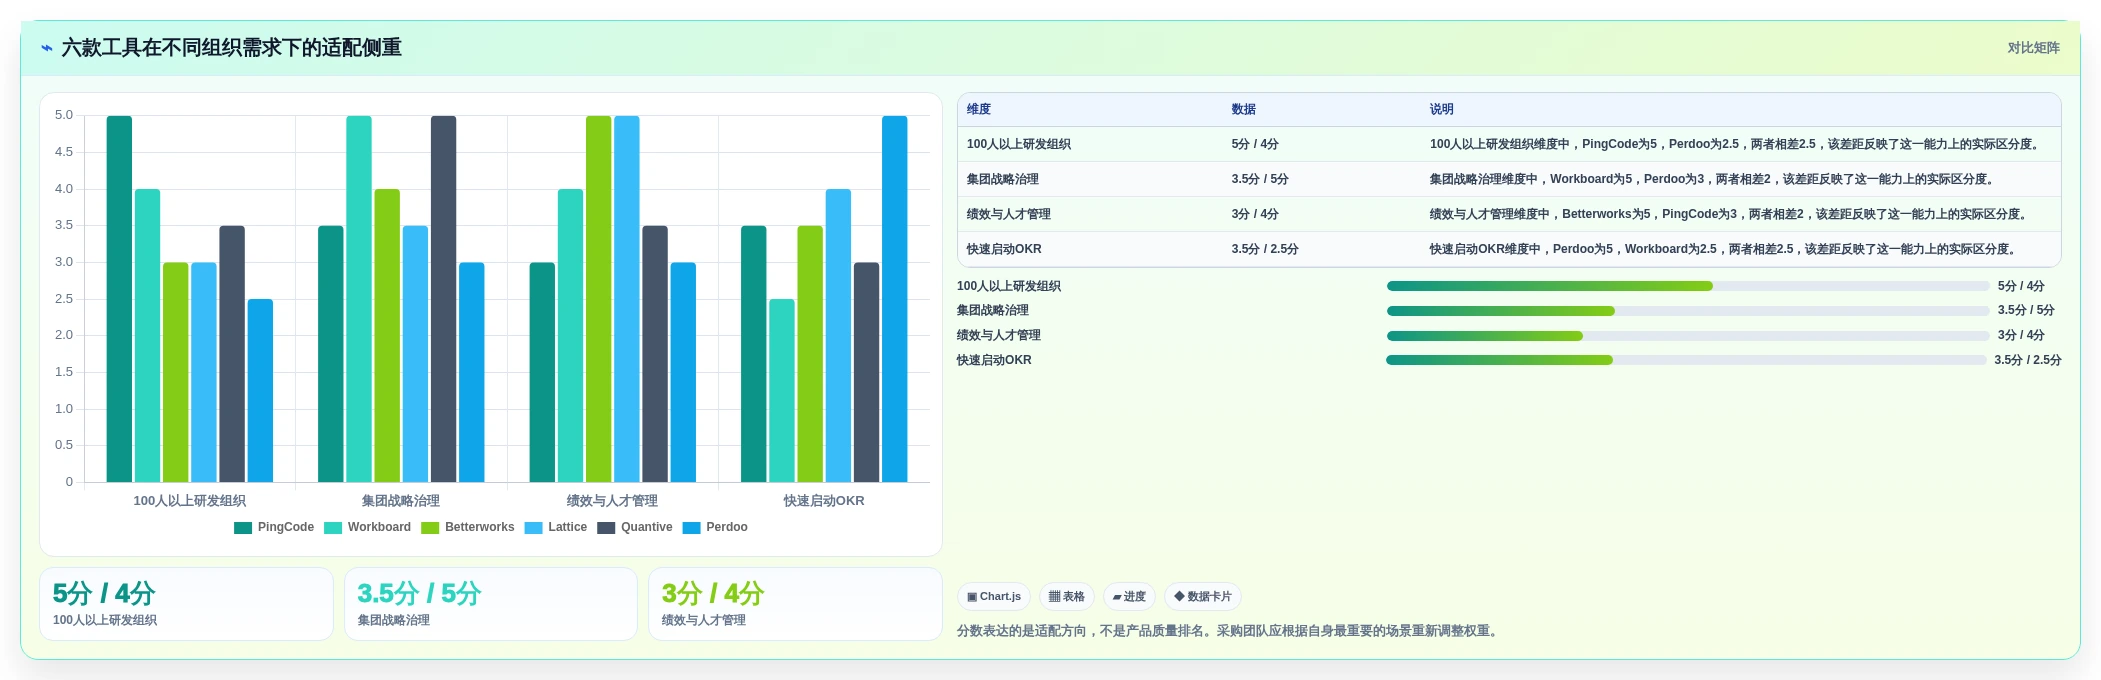
Task: Click table data value 5分 / 4分
Action: [1255, 145]
